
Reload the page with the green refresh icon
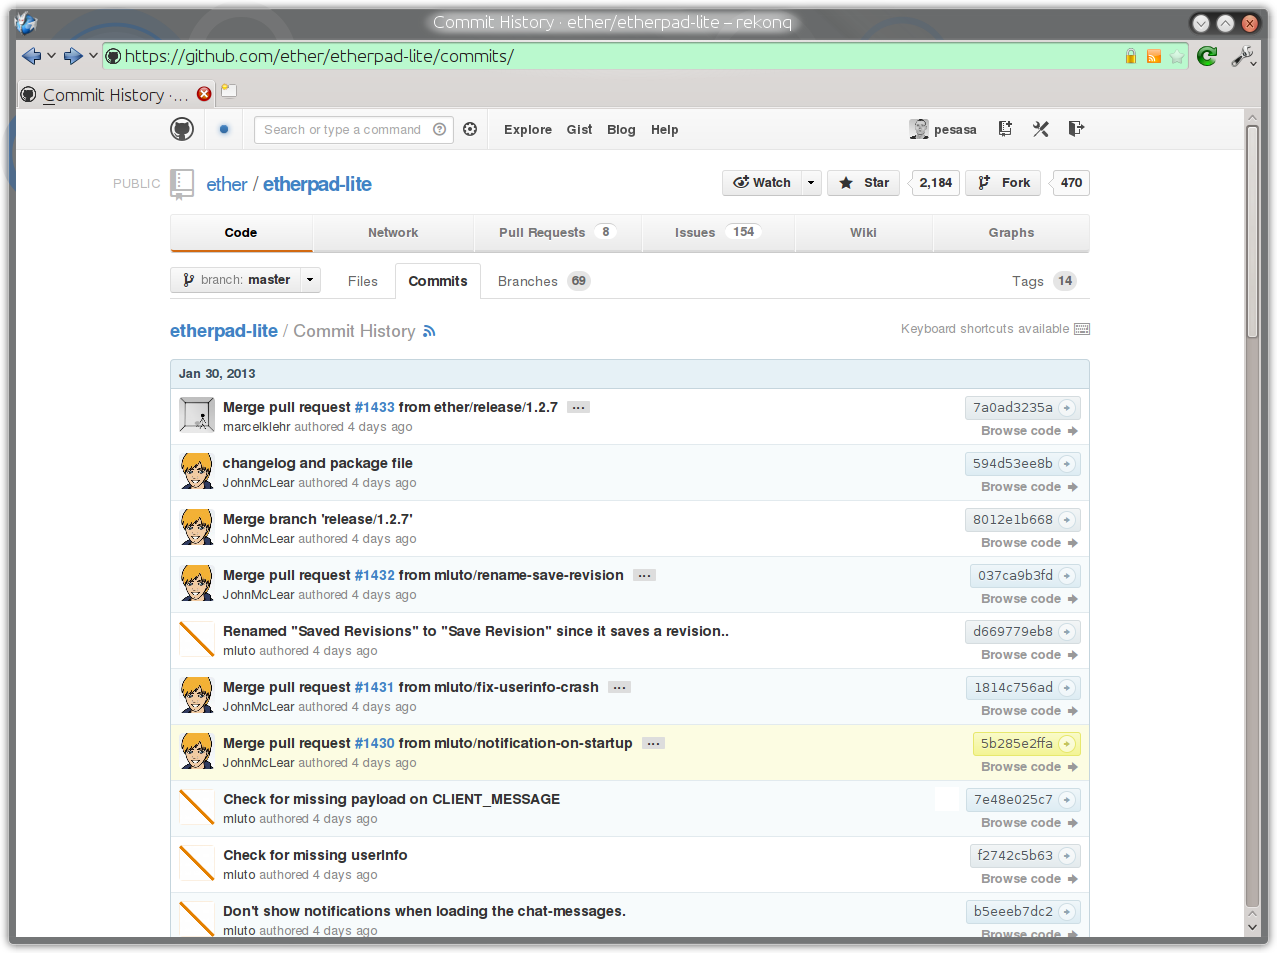[1207, 56]
